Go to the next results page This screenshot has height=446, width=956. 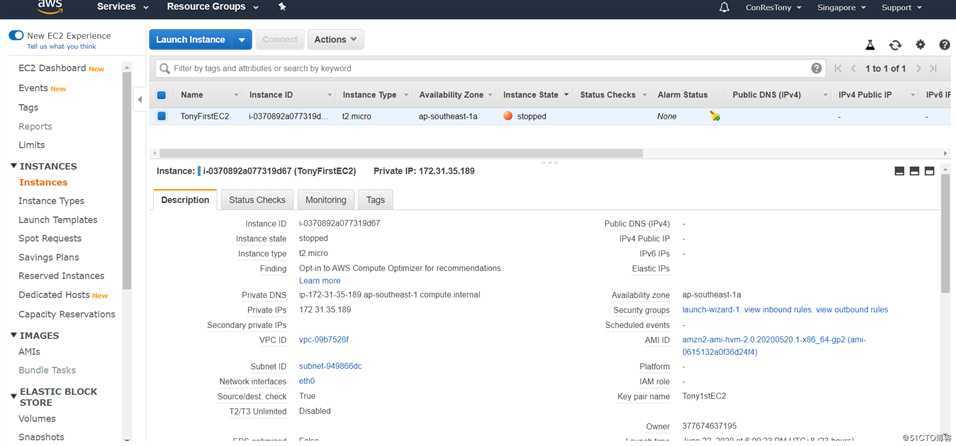coord(918,68)
